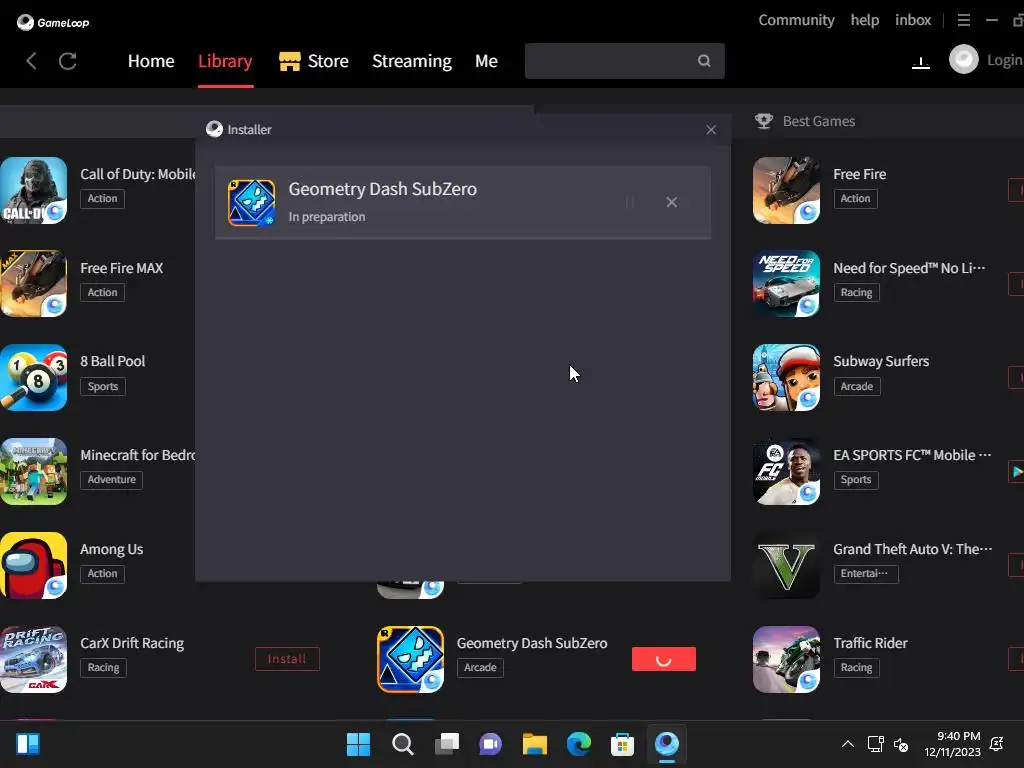Image resolution: width=1024 pixels, height=768 pixels.
Task: Open Among Us game icon
Action: click(x=33, y=566)
